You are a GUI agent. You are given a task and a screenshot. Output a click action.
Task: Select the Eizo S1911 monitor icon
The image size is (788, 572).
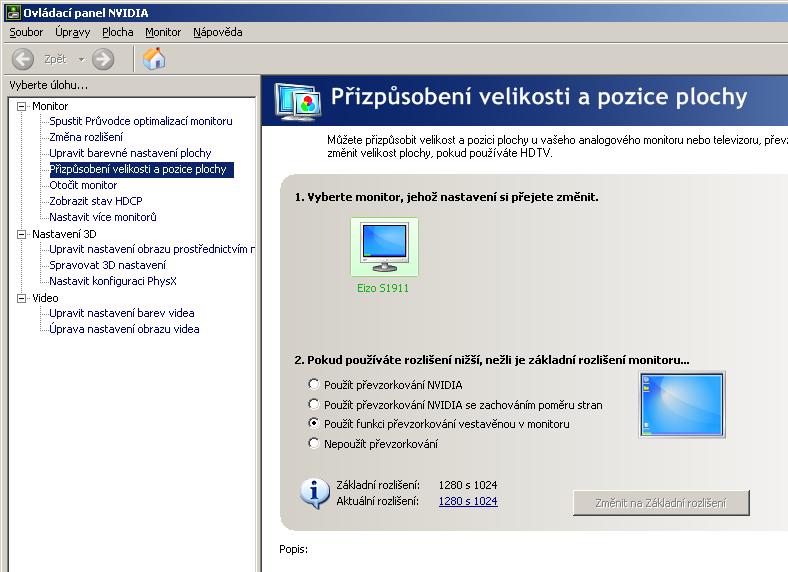coord(384,248)
